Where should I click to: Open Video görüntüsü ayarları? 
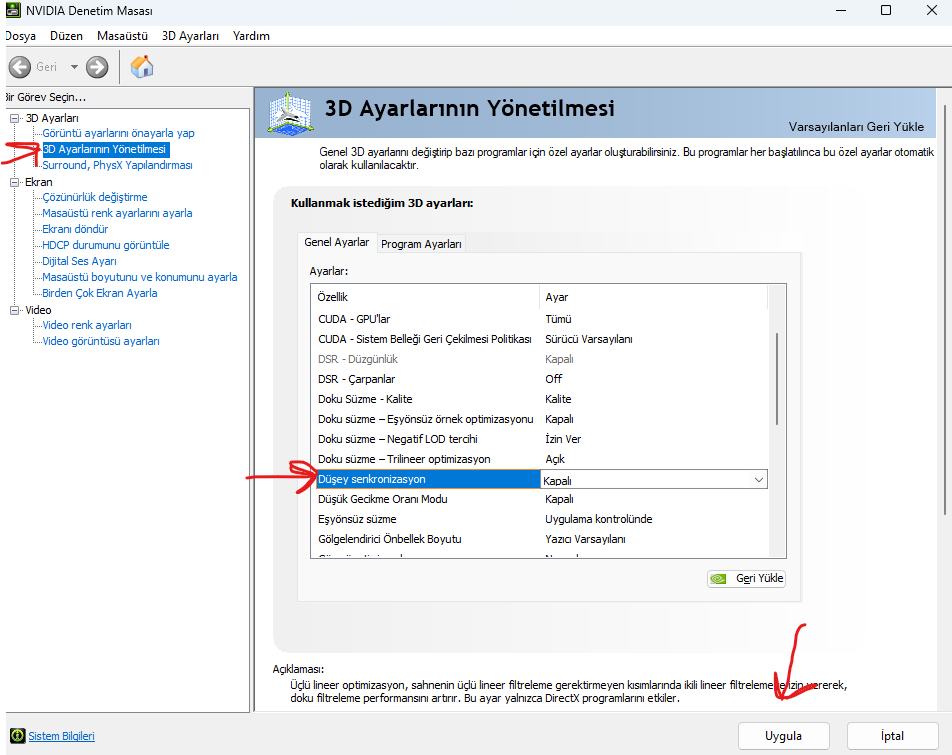[101, 341]
